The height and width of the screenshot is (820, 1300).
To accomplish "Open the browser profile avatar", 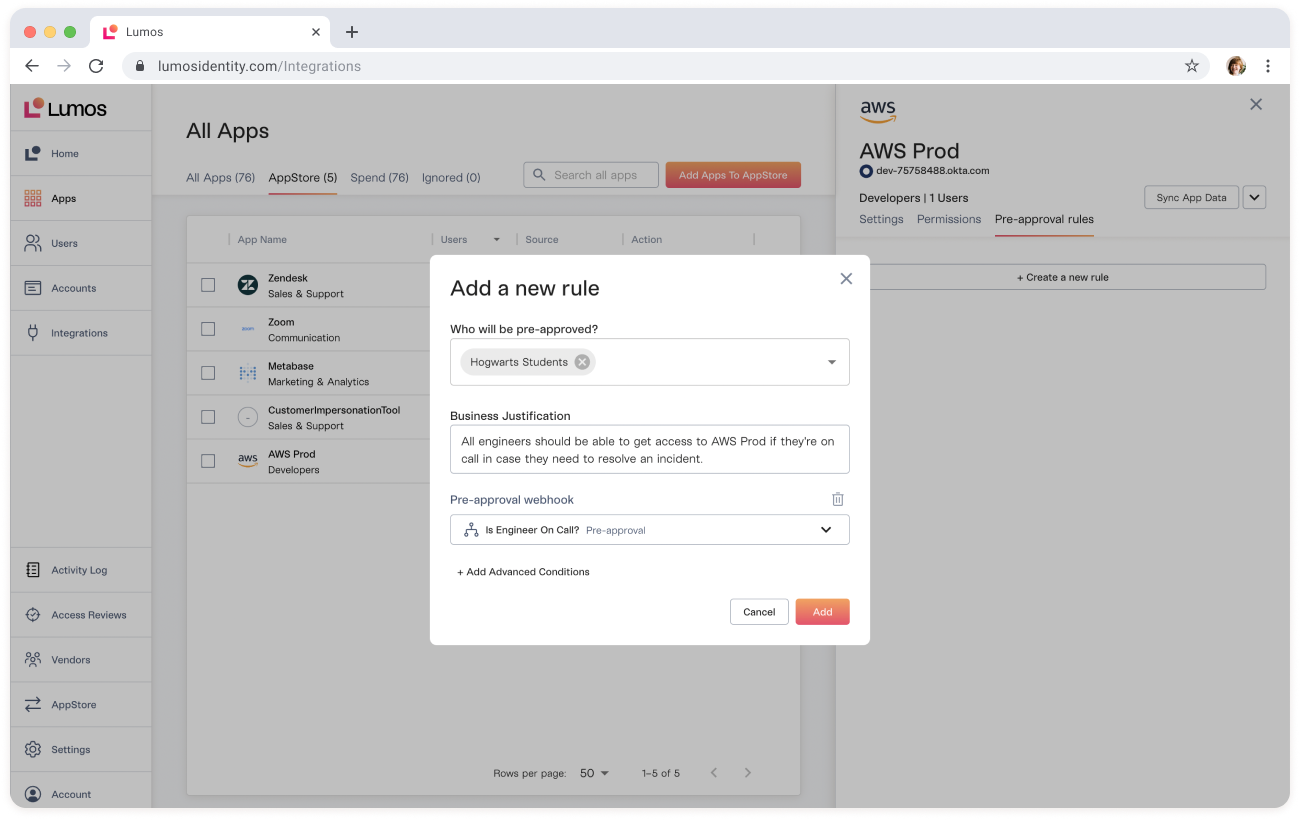I will 1236,66.
